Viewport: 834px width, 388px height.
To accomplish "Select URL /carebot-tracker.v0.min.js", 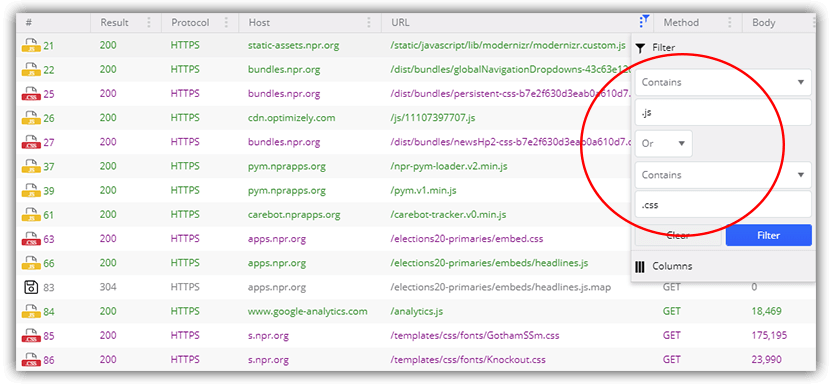I will [448, 214].
